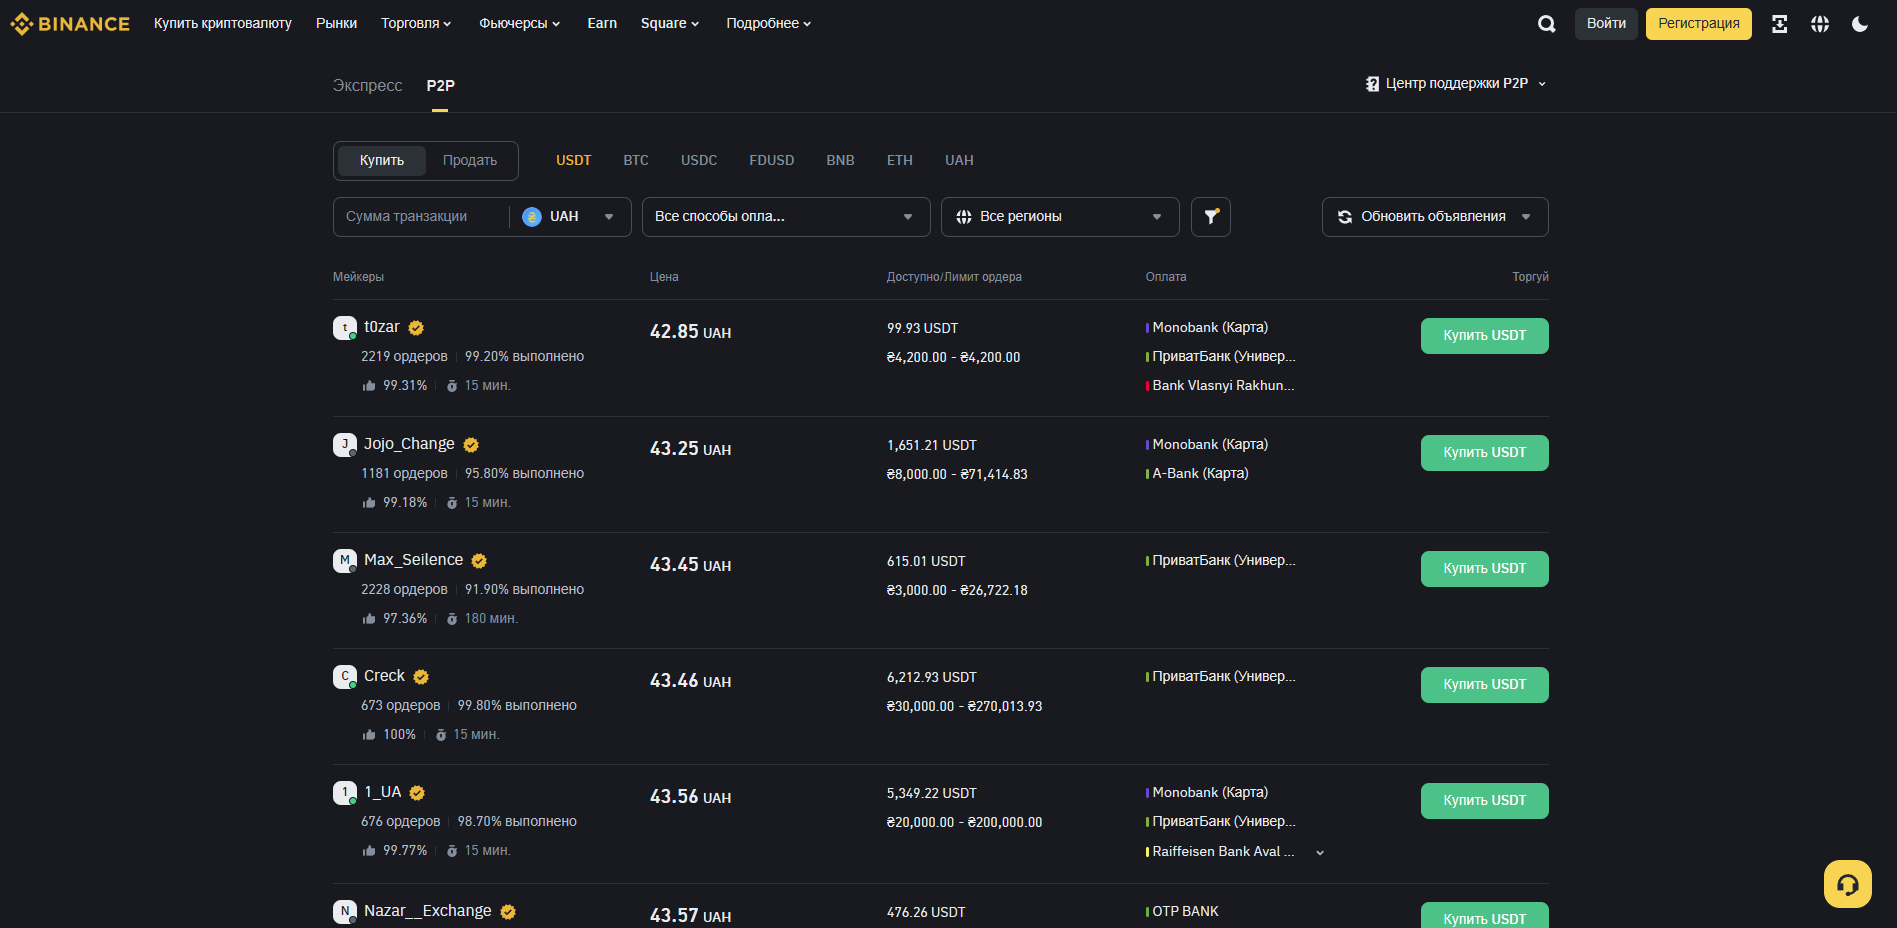
Task: Select the ETH asset tab
Action: pyautogui.click(x=900, y=160)
